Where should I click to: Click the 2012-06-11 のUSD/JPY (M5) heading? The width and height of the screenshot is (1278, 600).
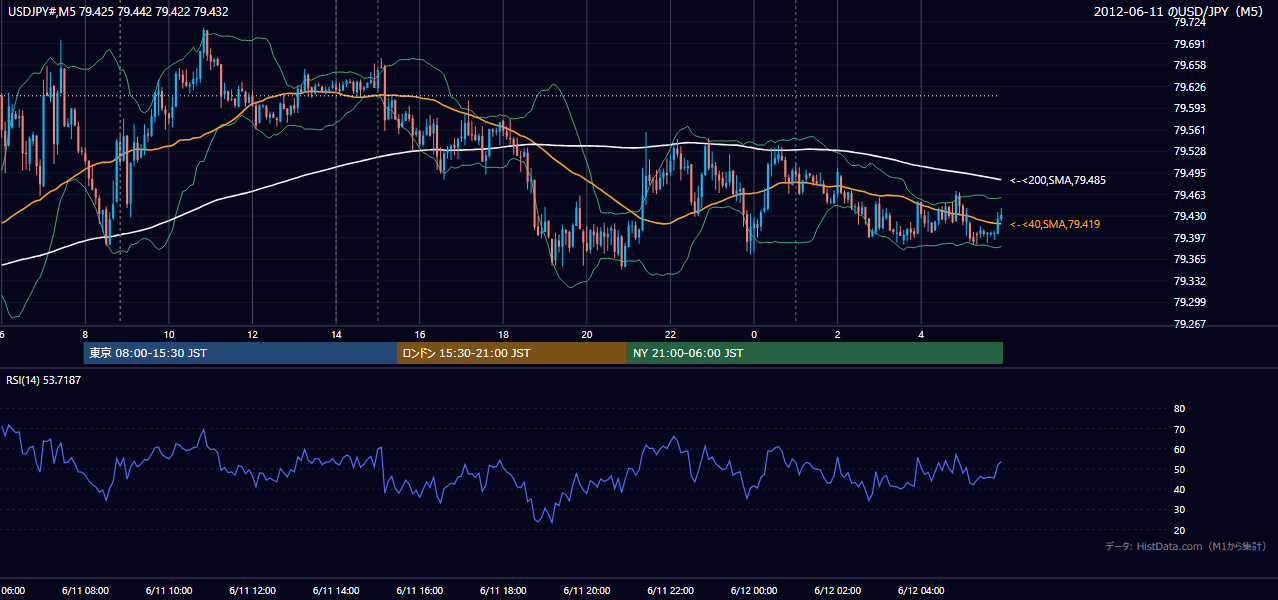coord(1181,12)
